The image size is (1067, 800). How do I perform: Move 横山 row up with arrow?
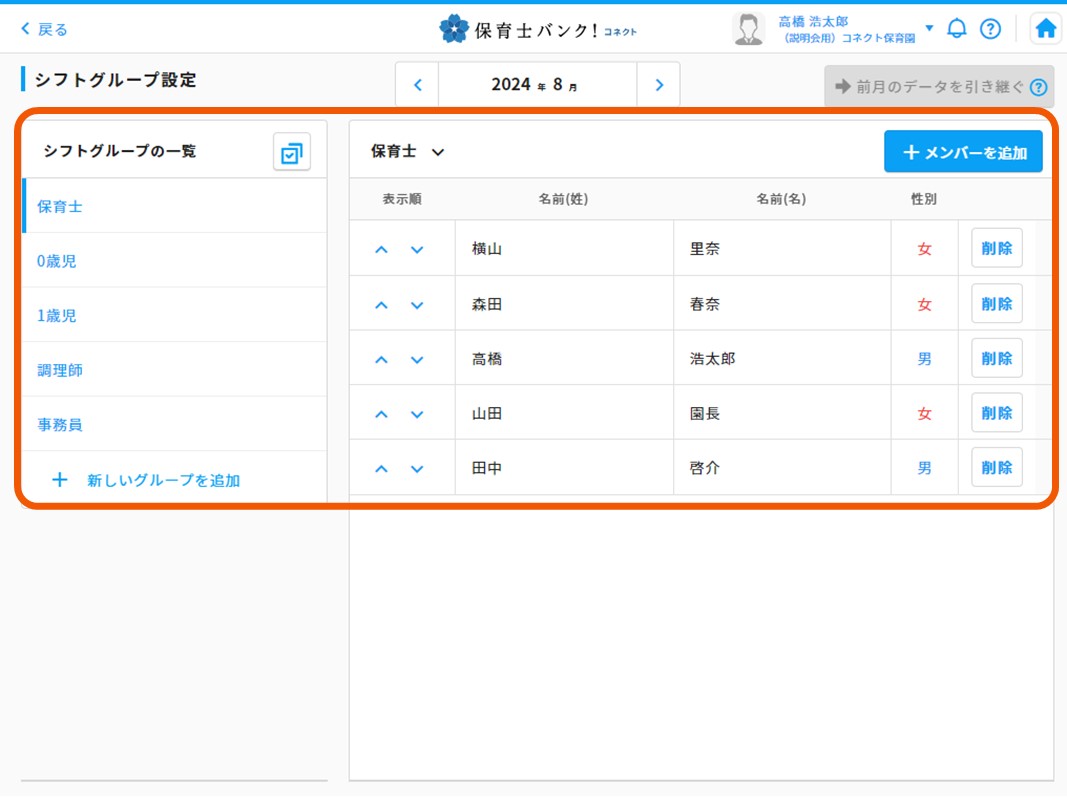point(381,249)
